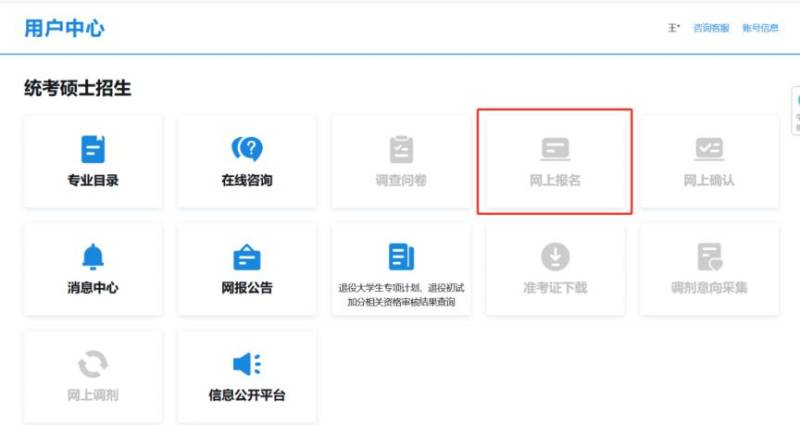
Task: Click the floating widget on right edge
Action: tap(795, 110)
